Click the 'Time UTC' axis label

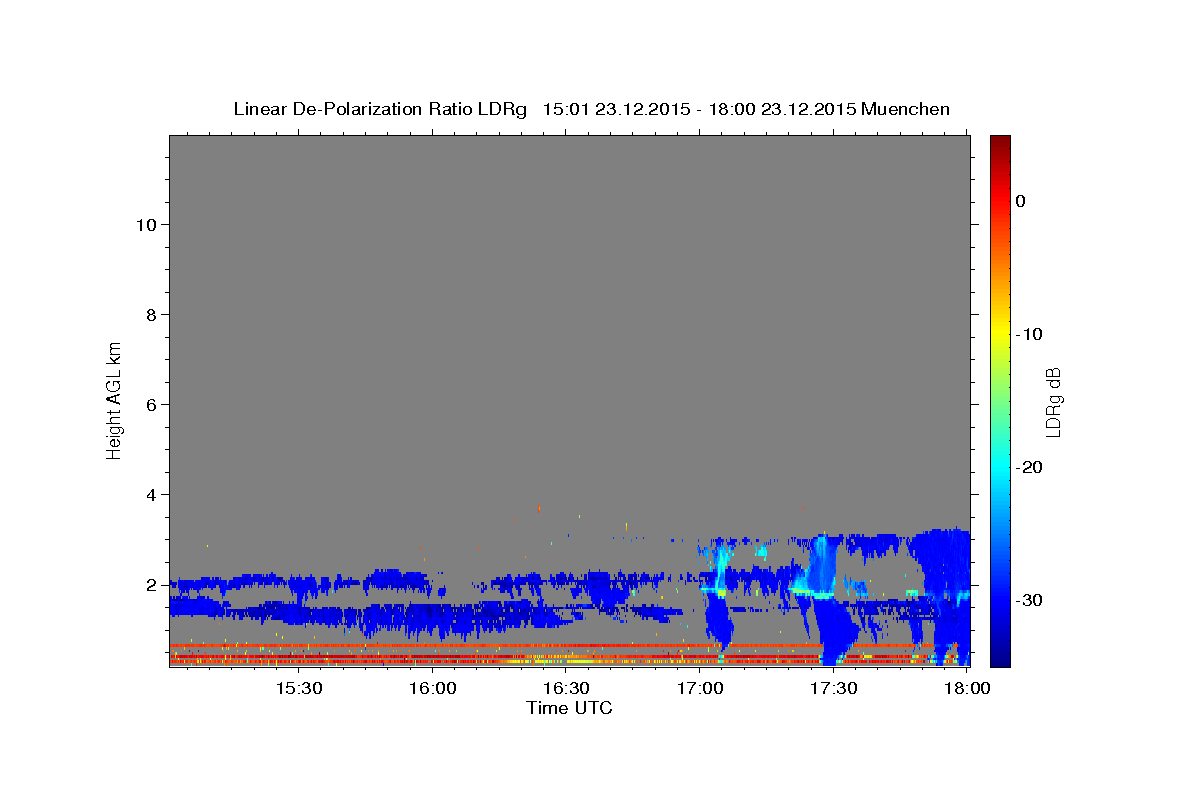pos(569,708)
